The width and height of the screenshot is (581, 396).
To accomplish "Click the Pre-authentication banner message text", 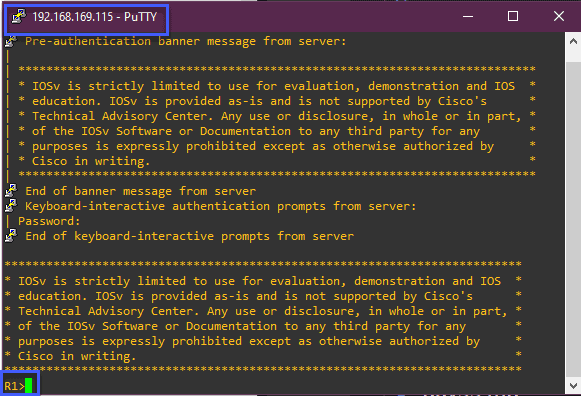I will (x=186, y=41).
